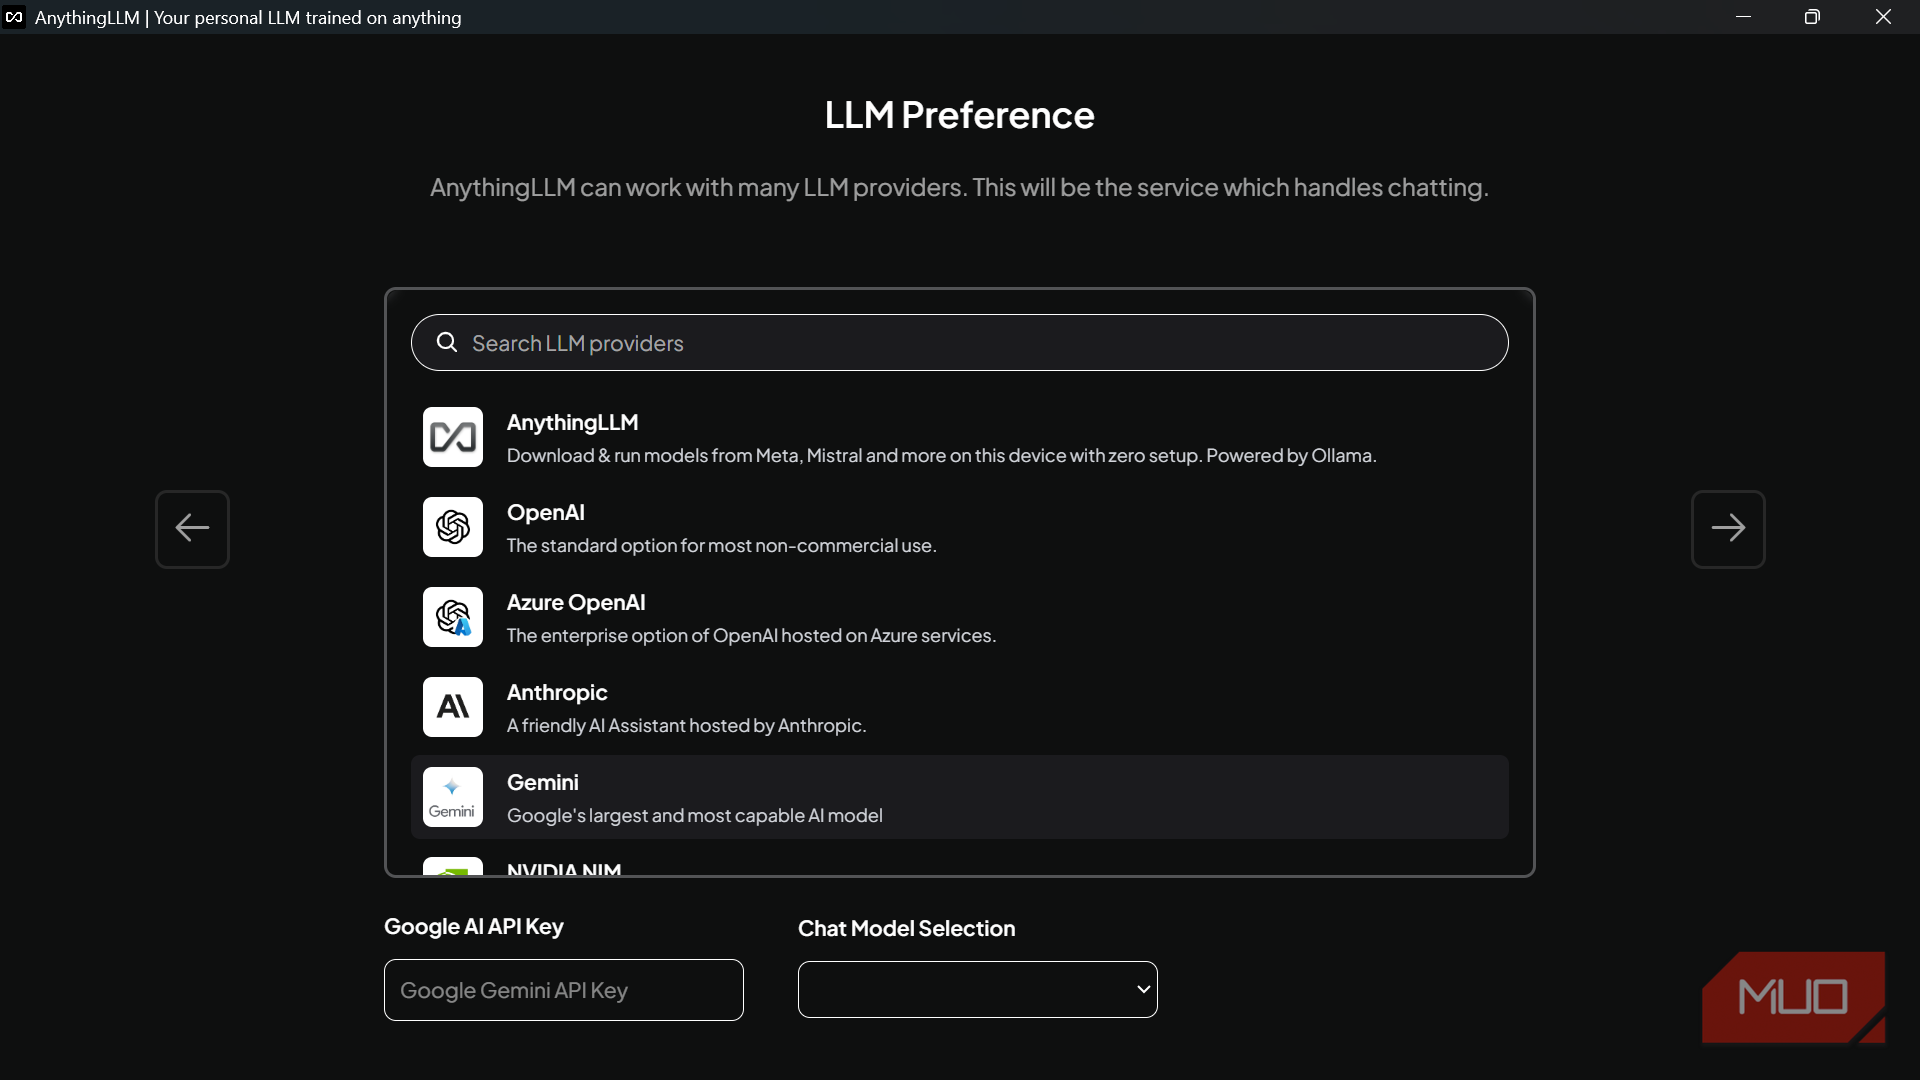Click the AnythingLLM provider logo icon
Viewport: 1920px width, 1080px height.
pyautogui.click(x=453, y=437)
